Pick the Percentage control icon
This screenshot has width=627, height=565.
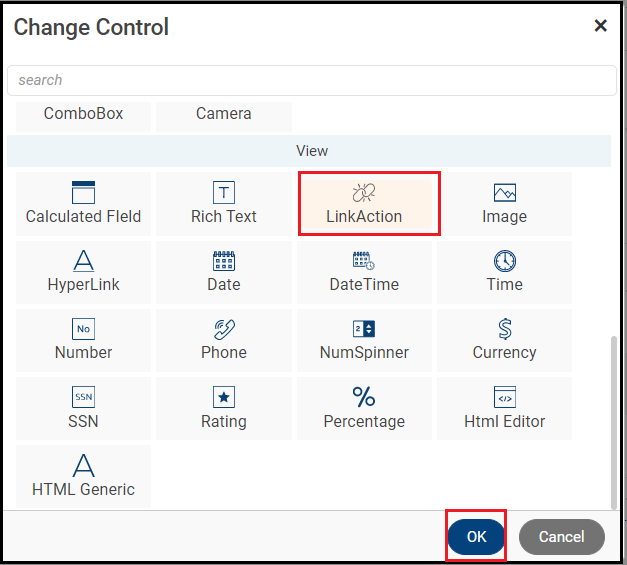[364, 397]
